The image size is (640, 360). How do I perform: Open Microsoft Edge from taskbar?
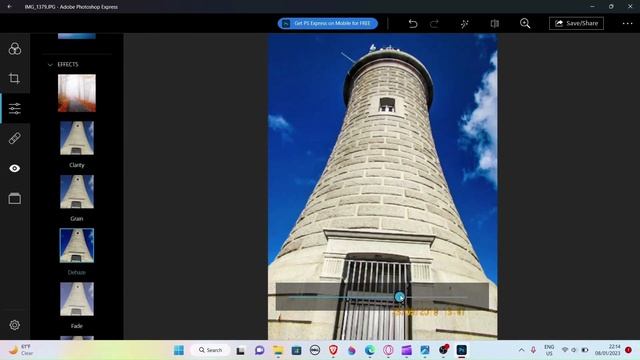point(370,350)
